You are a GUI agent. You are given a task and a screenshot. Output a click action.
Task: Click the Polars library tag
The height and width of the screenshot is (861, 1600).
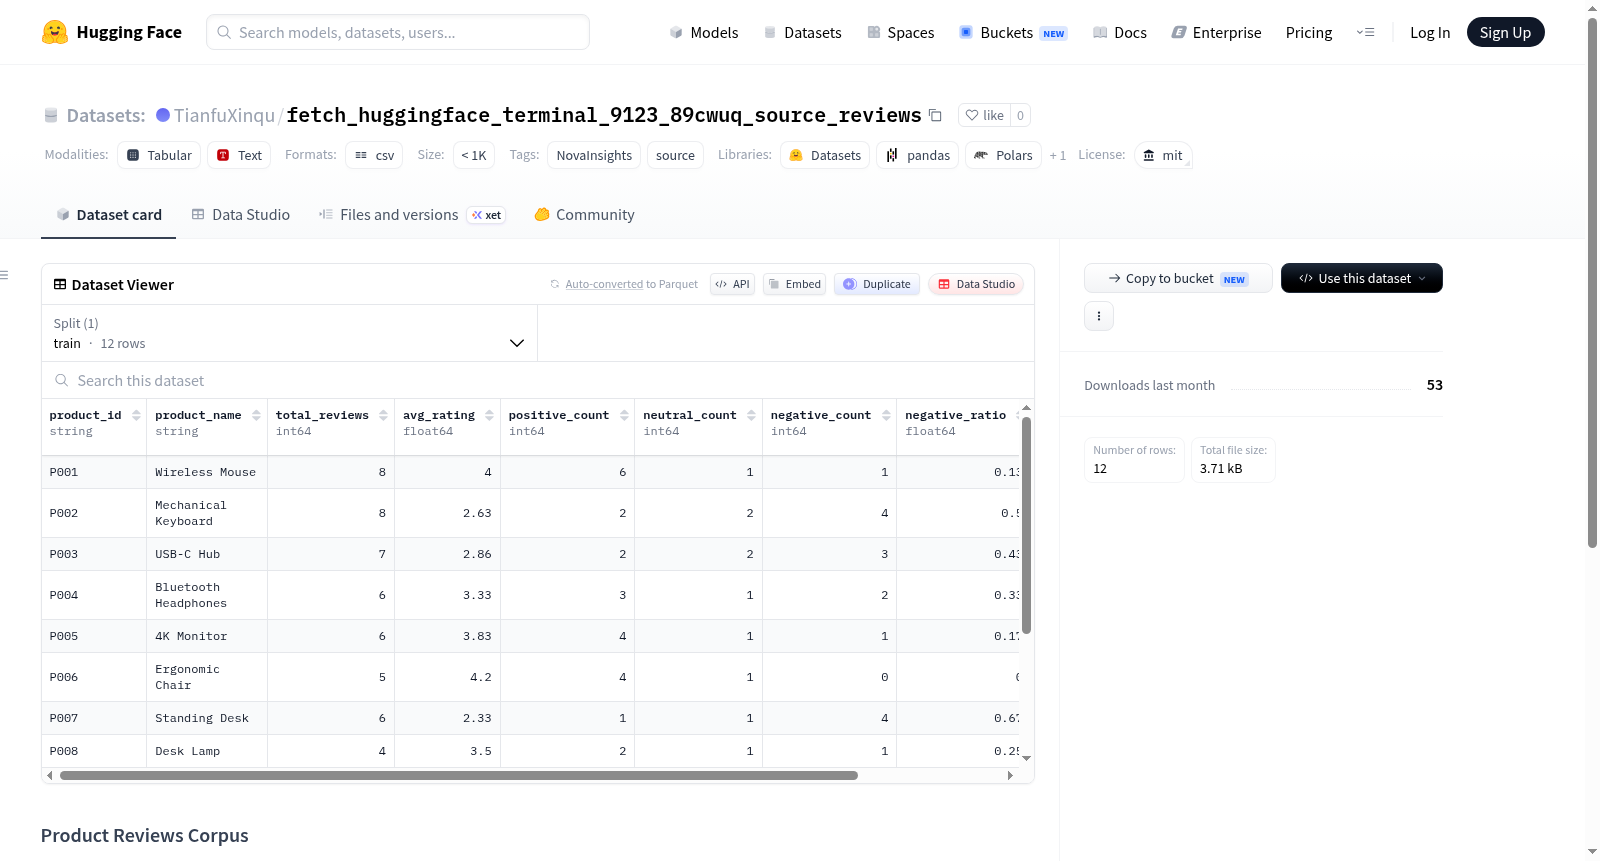[x=1003, y=155]
